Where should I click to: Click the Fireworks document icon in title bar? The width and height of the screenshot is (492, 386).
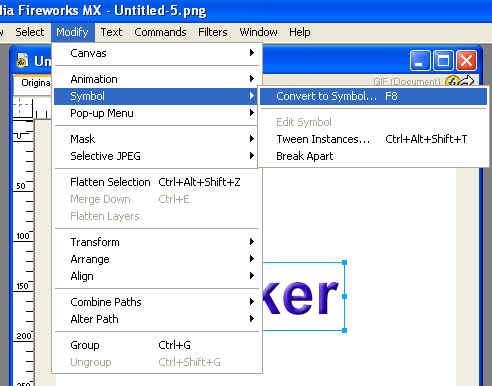coord(22,60)
